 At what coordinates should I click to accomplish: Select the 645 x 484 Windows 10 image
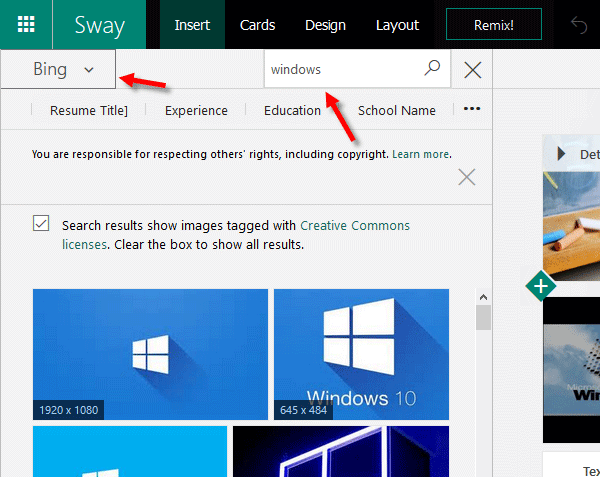coord(361,354)
